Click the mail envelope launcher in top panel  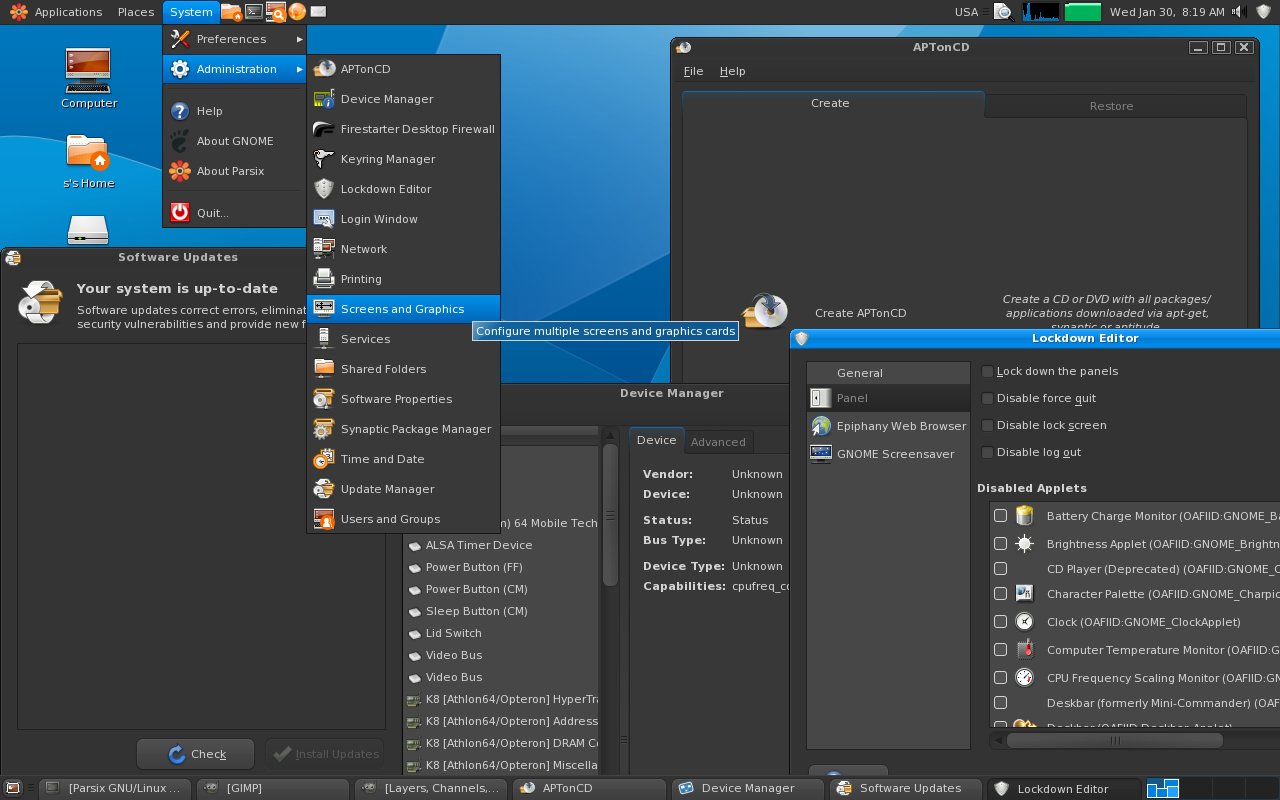coord(318,12)
